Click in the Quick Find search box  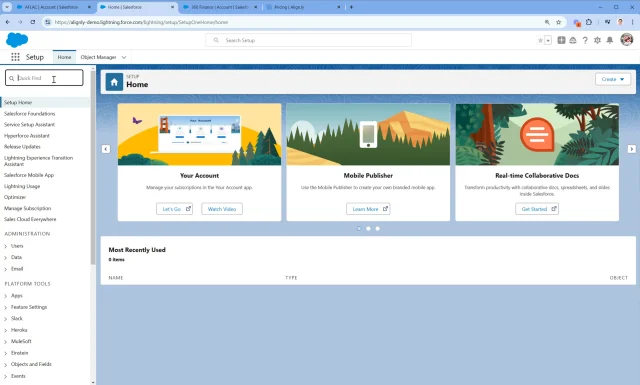(x=44, y=78)
